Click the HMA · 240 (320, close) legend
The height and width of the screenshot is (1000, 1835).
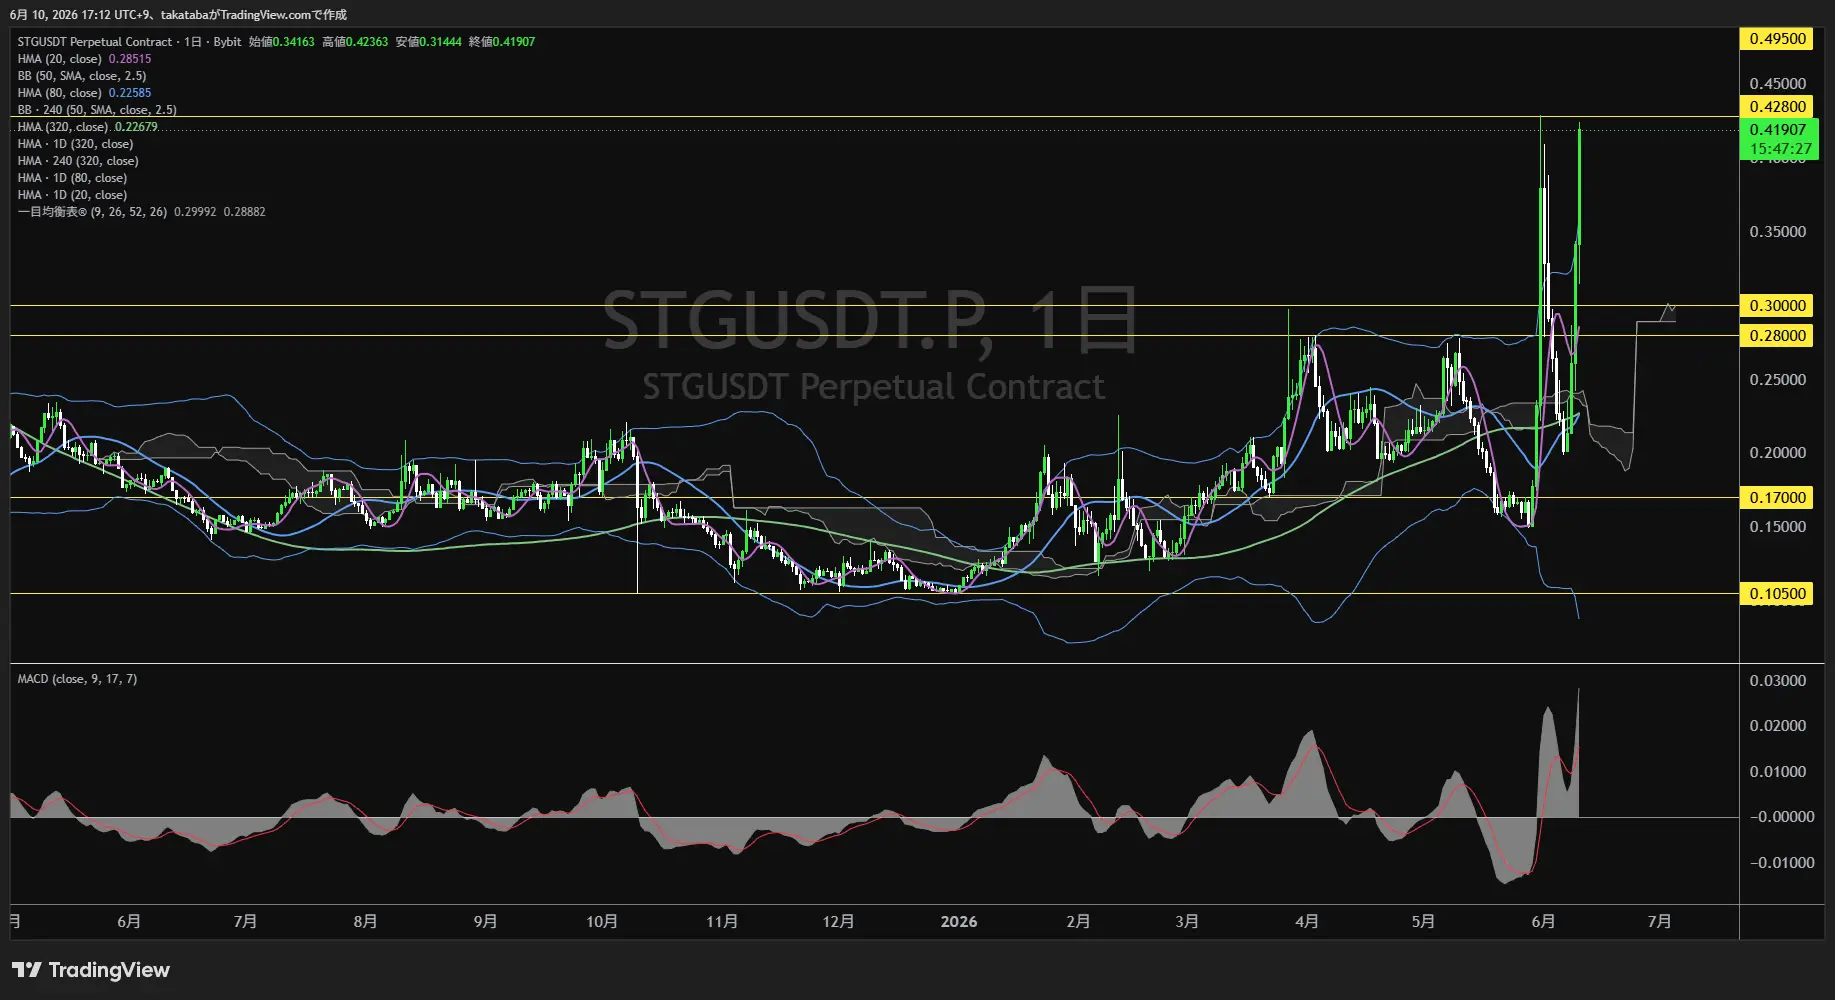click(78, 161)
